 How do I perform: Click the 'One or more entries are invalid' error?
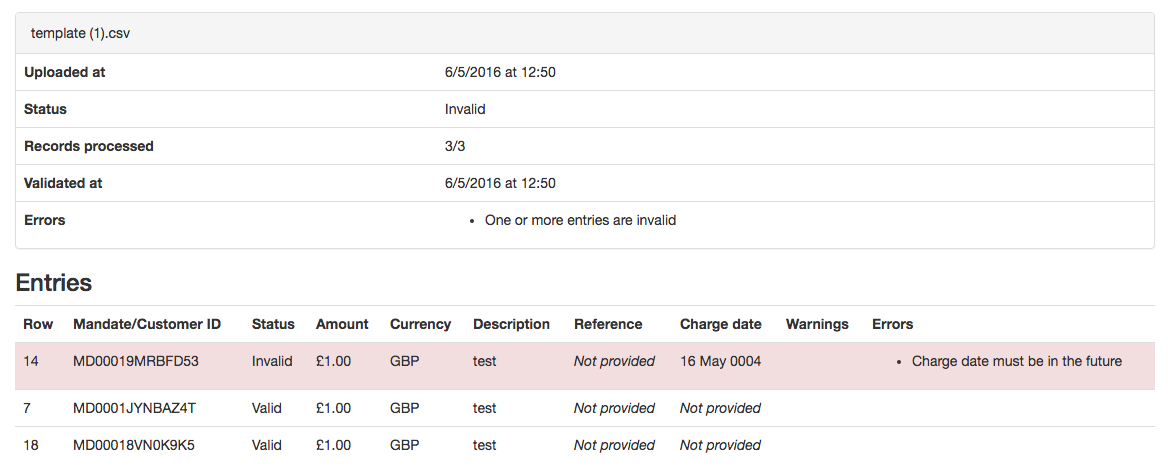click(x=580, y=221)
